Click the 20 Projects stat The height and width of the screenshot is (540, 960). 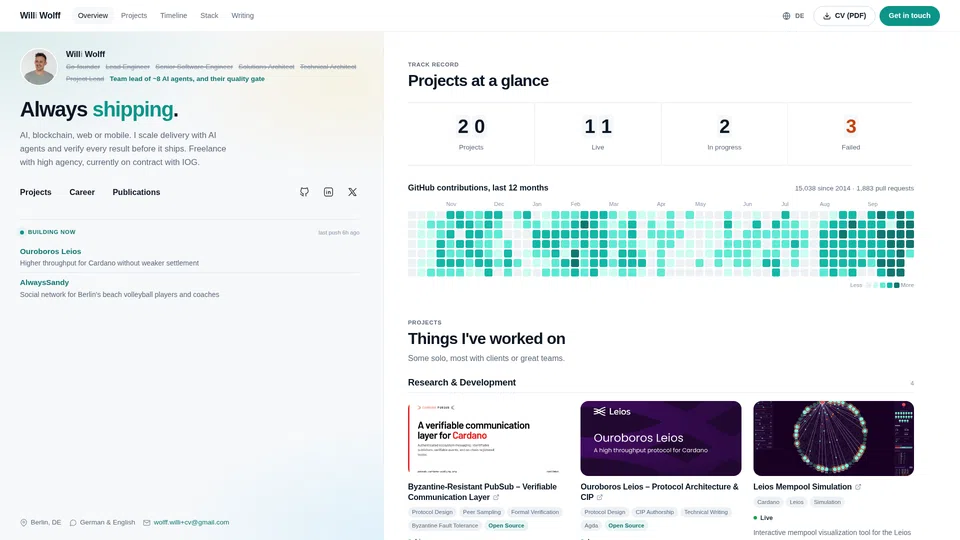(x=471, y=134)
